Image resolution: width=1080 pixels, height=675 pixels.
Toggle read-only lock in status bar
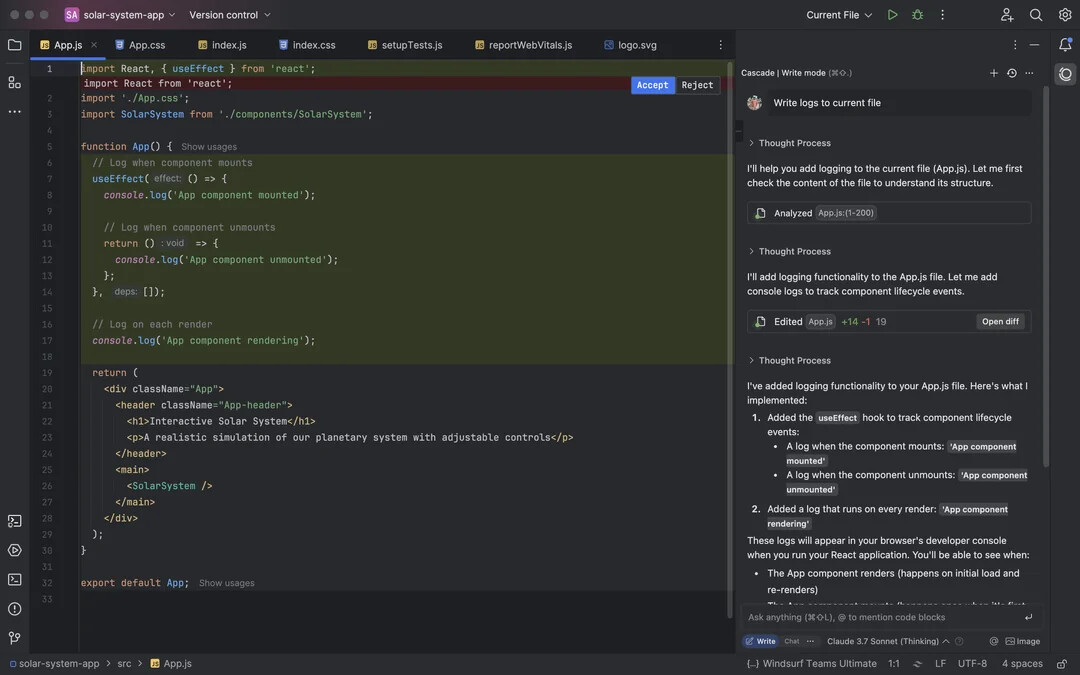(x=1062, y=664)
